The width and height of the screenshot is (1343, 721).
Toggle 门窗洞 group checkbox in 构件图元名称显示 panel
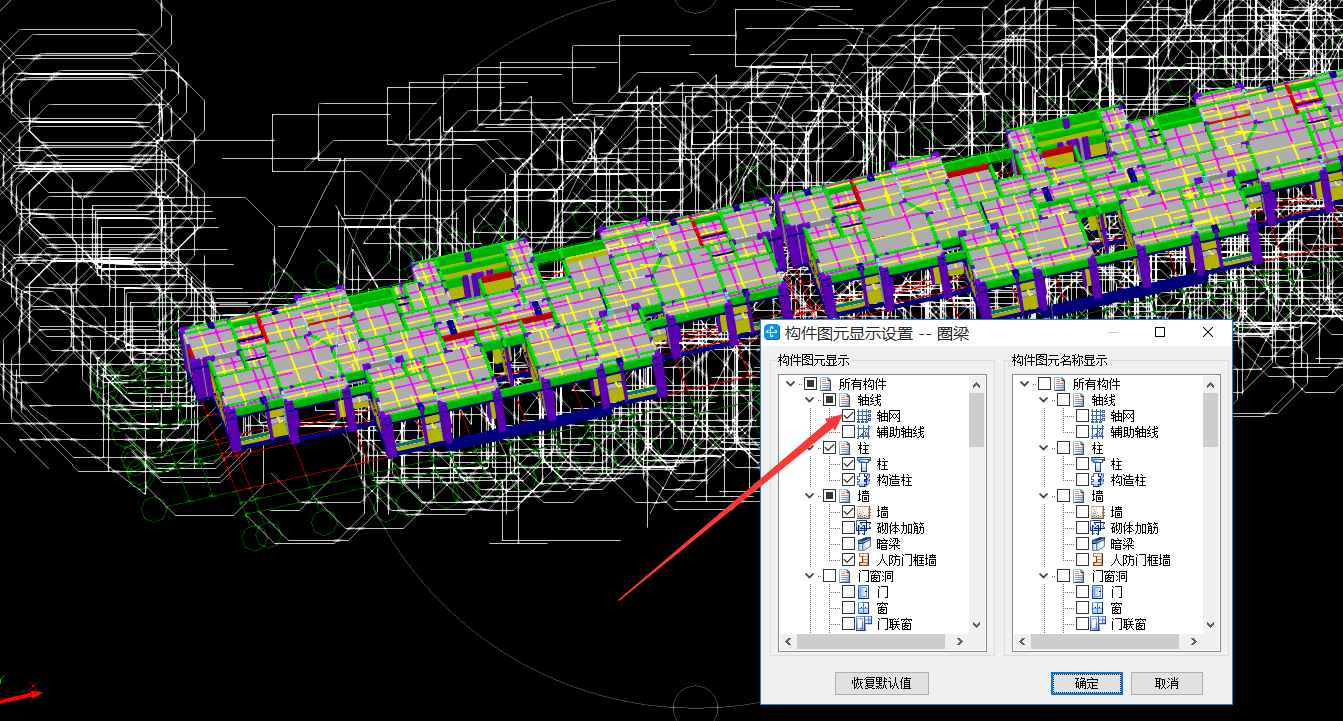(1063, 576)
